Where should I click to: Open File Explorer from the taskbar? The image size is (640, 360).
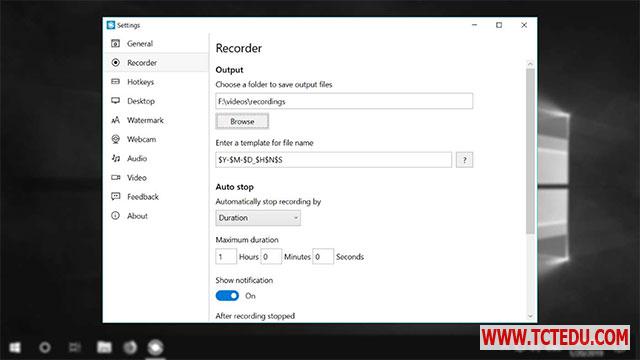point(104,347)
